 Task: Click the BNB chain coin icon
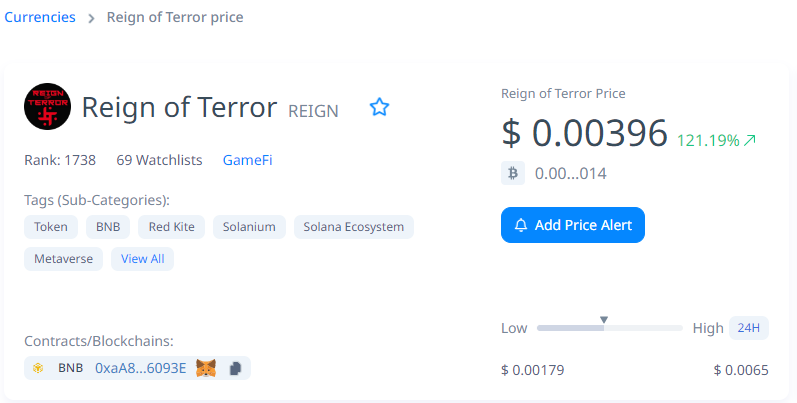click(38, 368)
